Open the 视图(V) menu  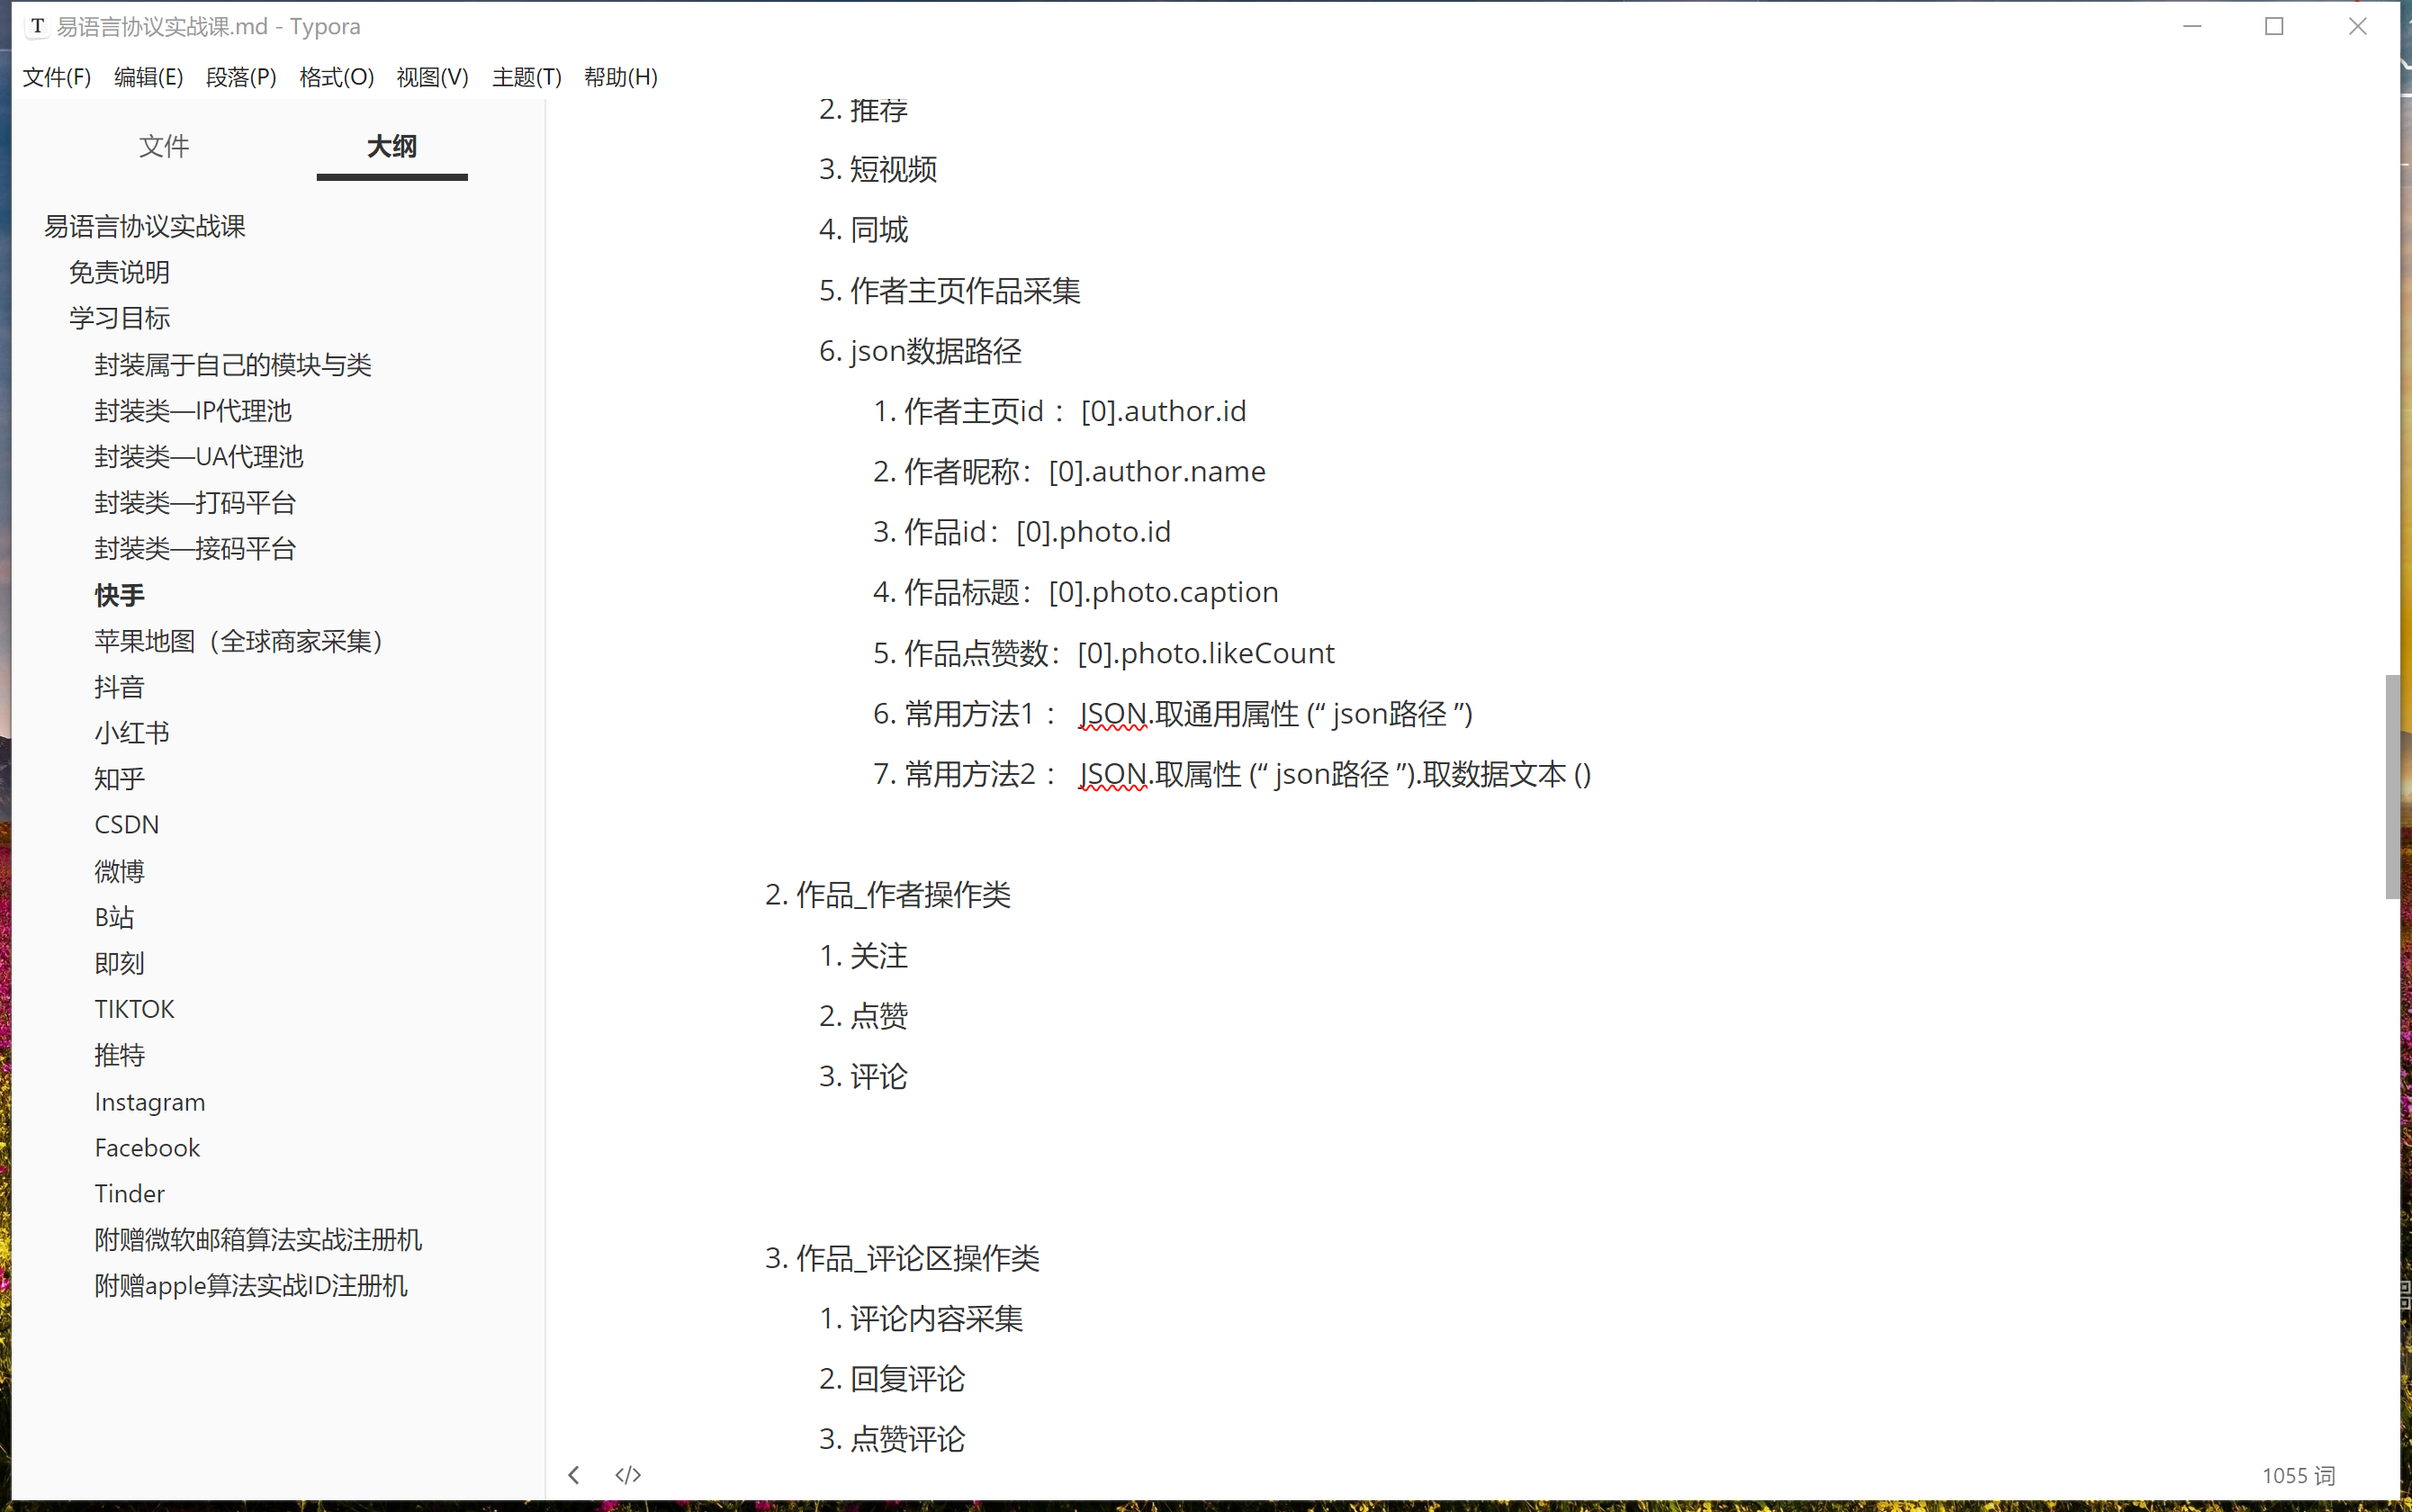(x=432, y=77)
